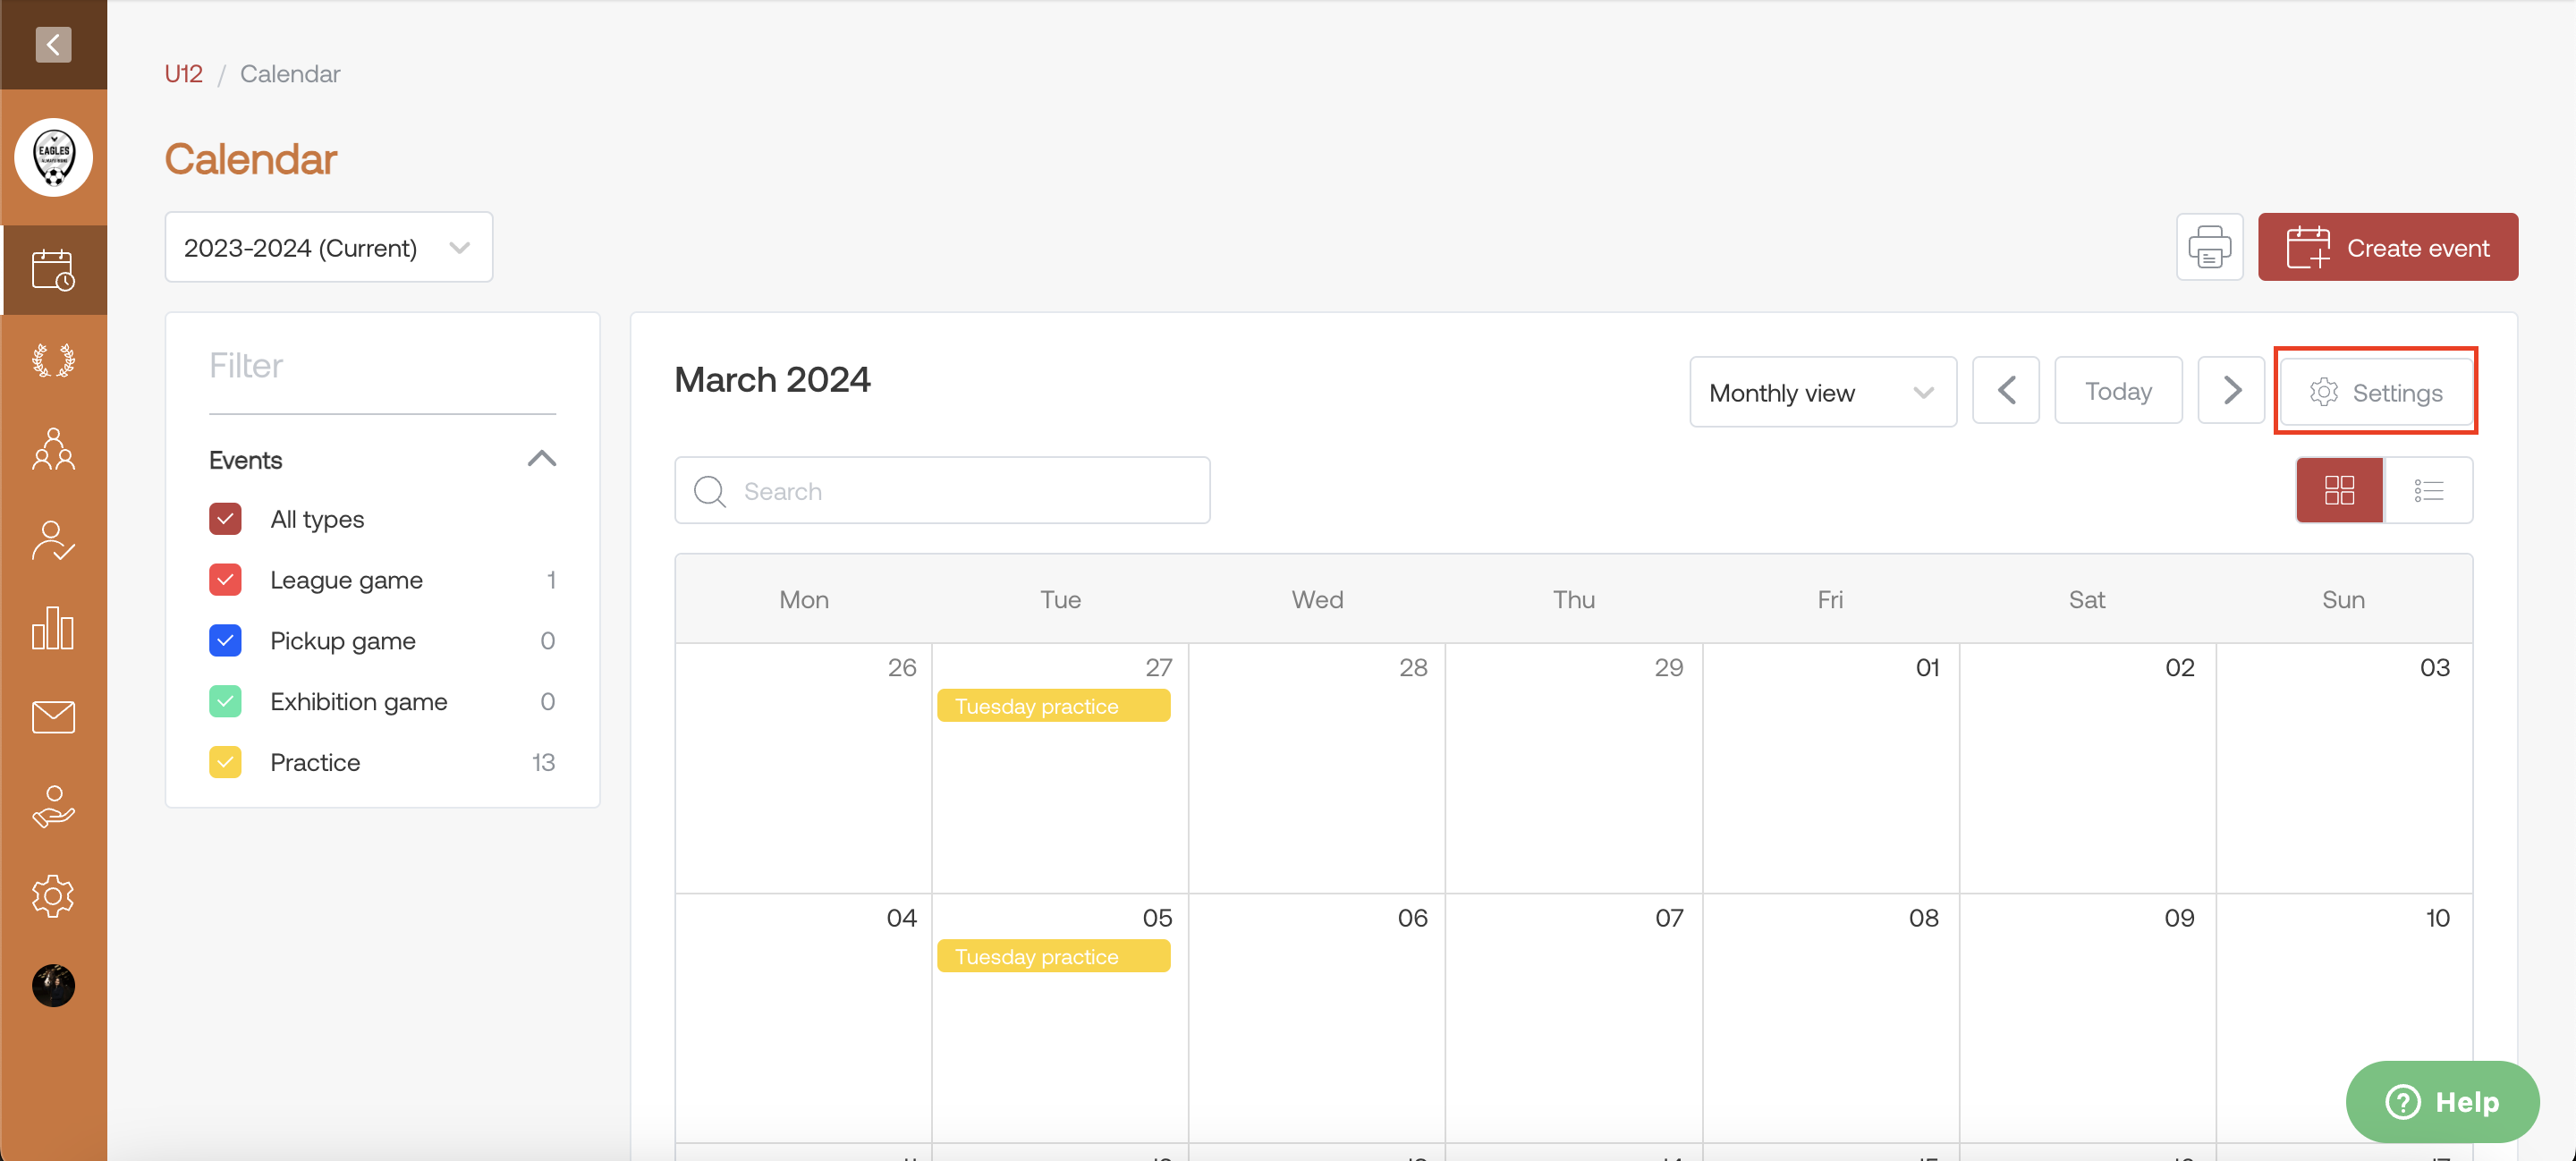Screen dimensions: 2576x1161
Task: Click the printer icon button
Action: pos(2209,247)
